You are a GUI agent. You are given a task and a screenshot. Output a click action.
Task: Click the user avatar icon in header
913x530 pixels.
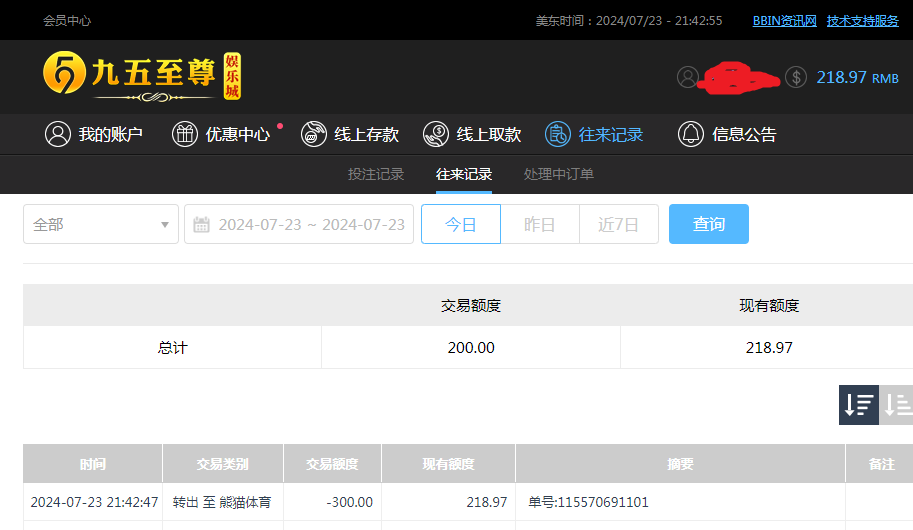[687, 77]
